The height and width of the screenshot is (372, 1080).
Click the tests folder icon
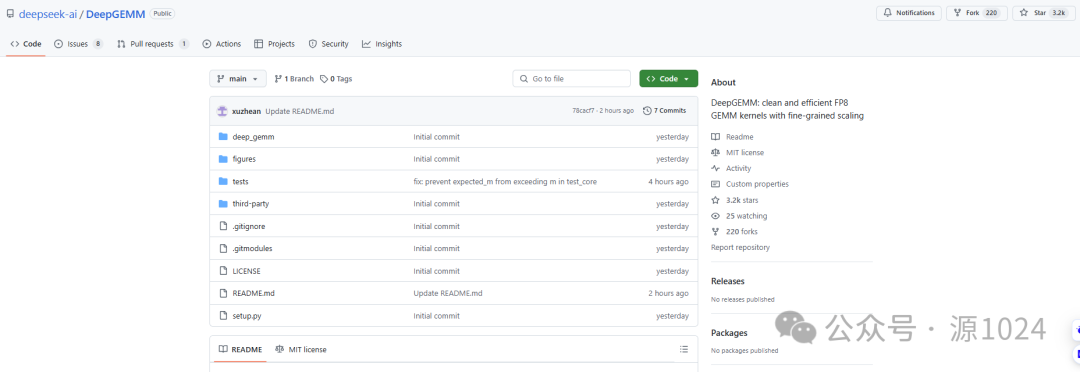point(223,181)
